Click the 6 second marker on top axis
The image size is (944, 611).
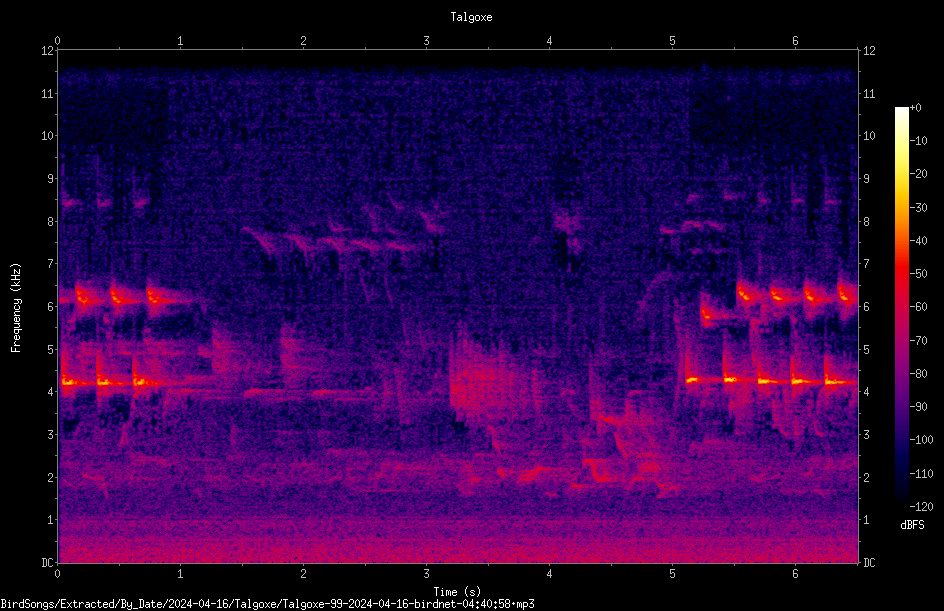click(795, 41)
